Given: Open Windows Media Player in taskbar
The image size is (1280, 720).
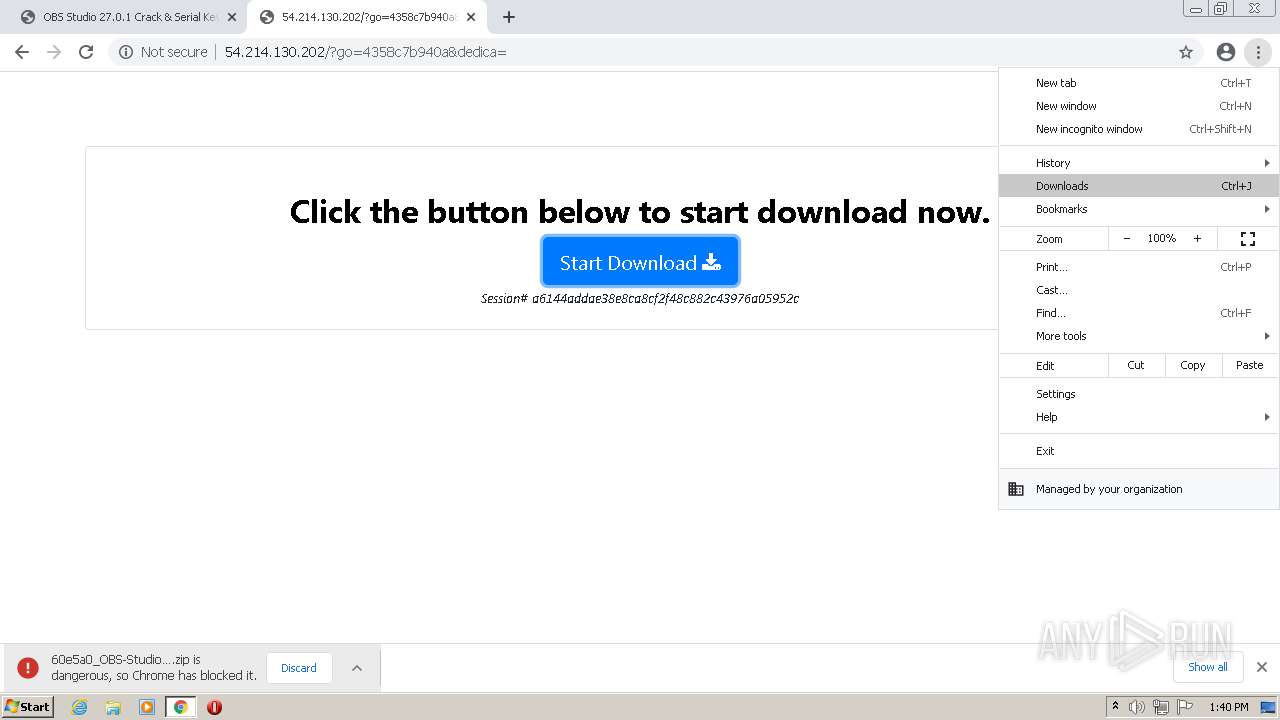Looking at the screenshot, I should click(x=147, y=707).
